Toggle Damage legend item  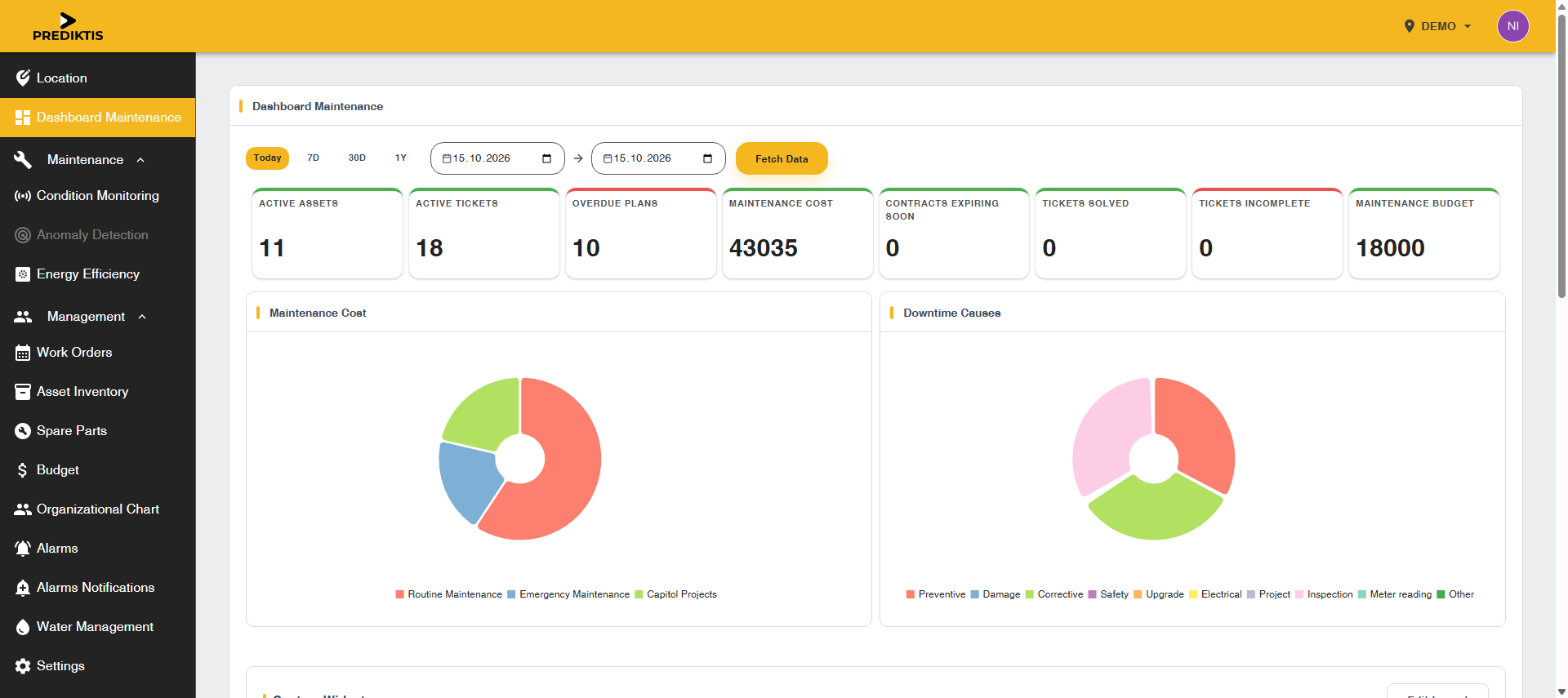click(x=995, y=594)
